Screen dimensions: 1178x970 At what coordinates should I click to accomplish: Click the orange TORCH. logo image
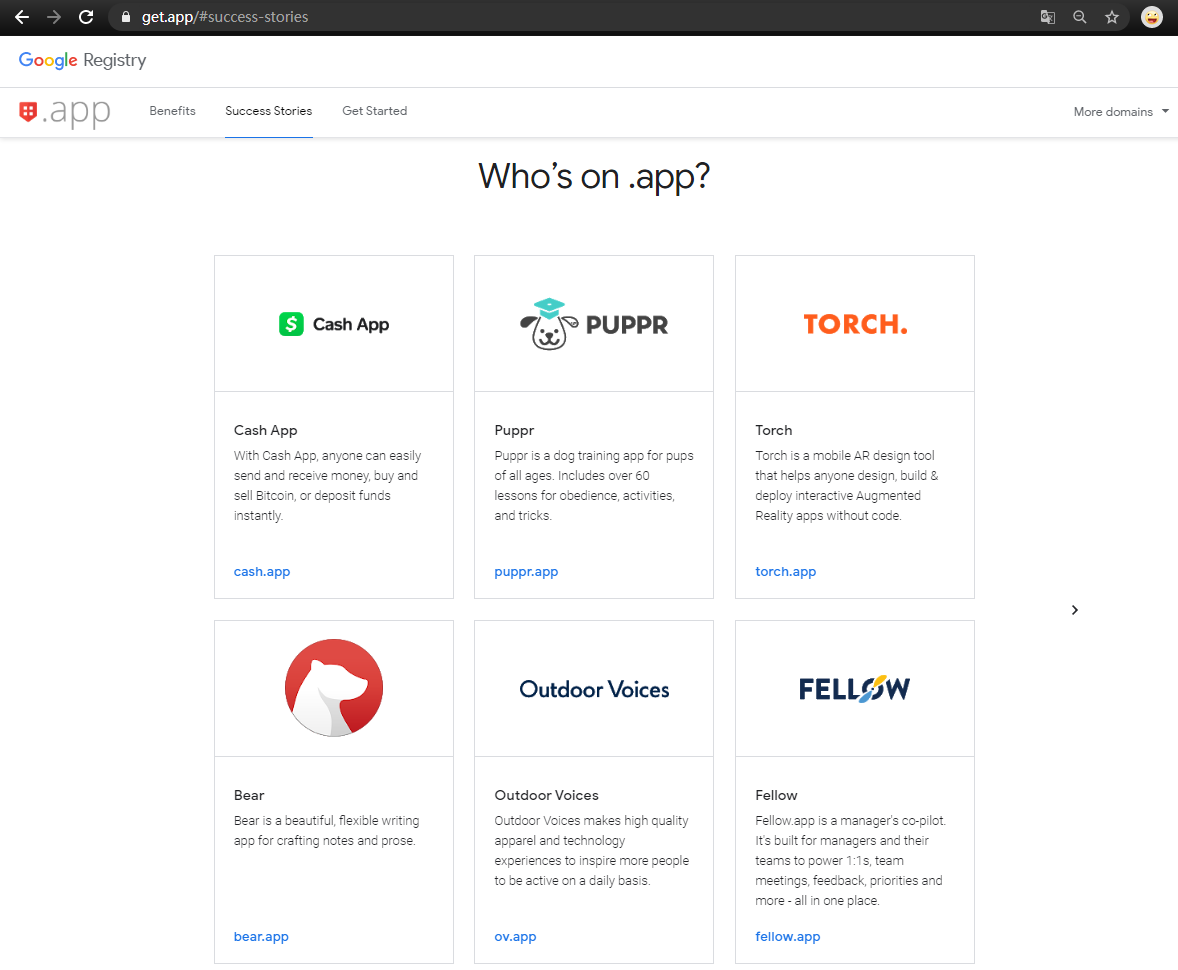coord(855,324)
